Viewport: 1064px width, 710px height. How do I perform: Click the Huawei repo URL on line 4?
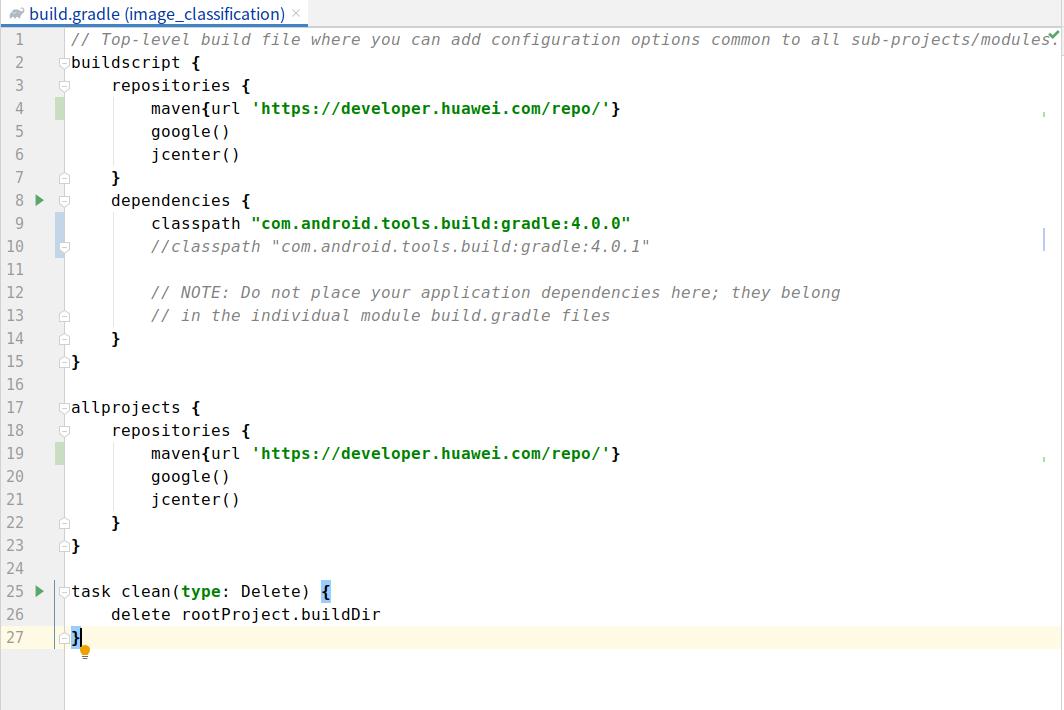(x=435, y=108)
